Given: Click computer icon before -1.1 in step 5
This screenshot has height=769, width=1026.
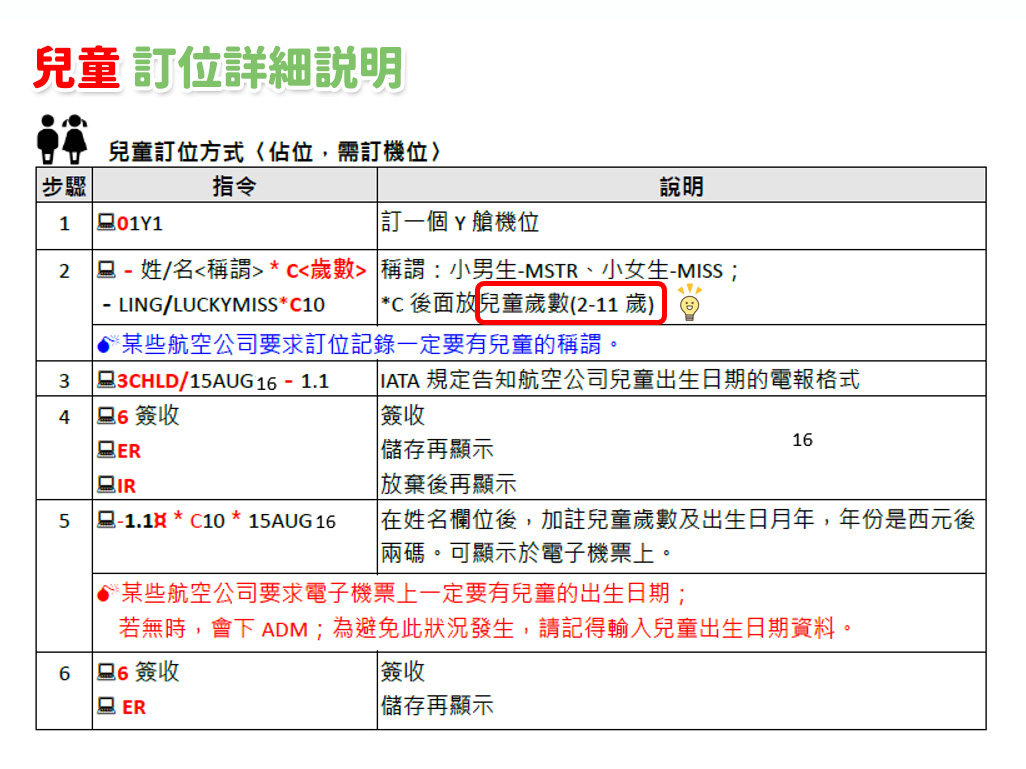Looking at the screenshot, I should click(106, 520).
